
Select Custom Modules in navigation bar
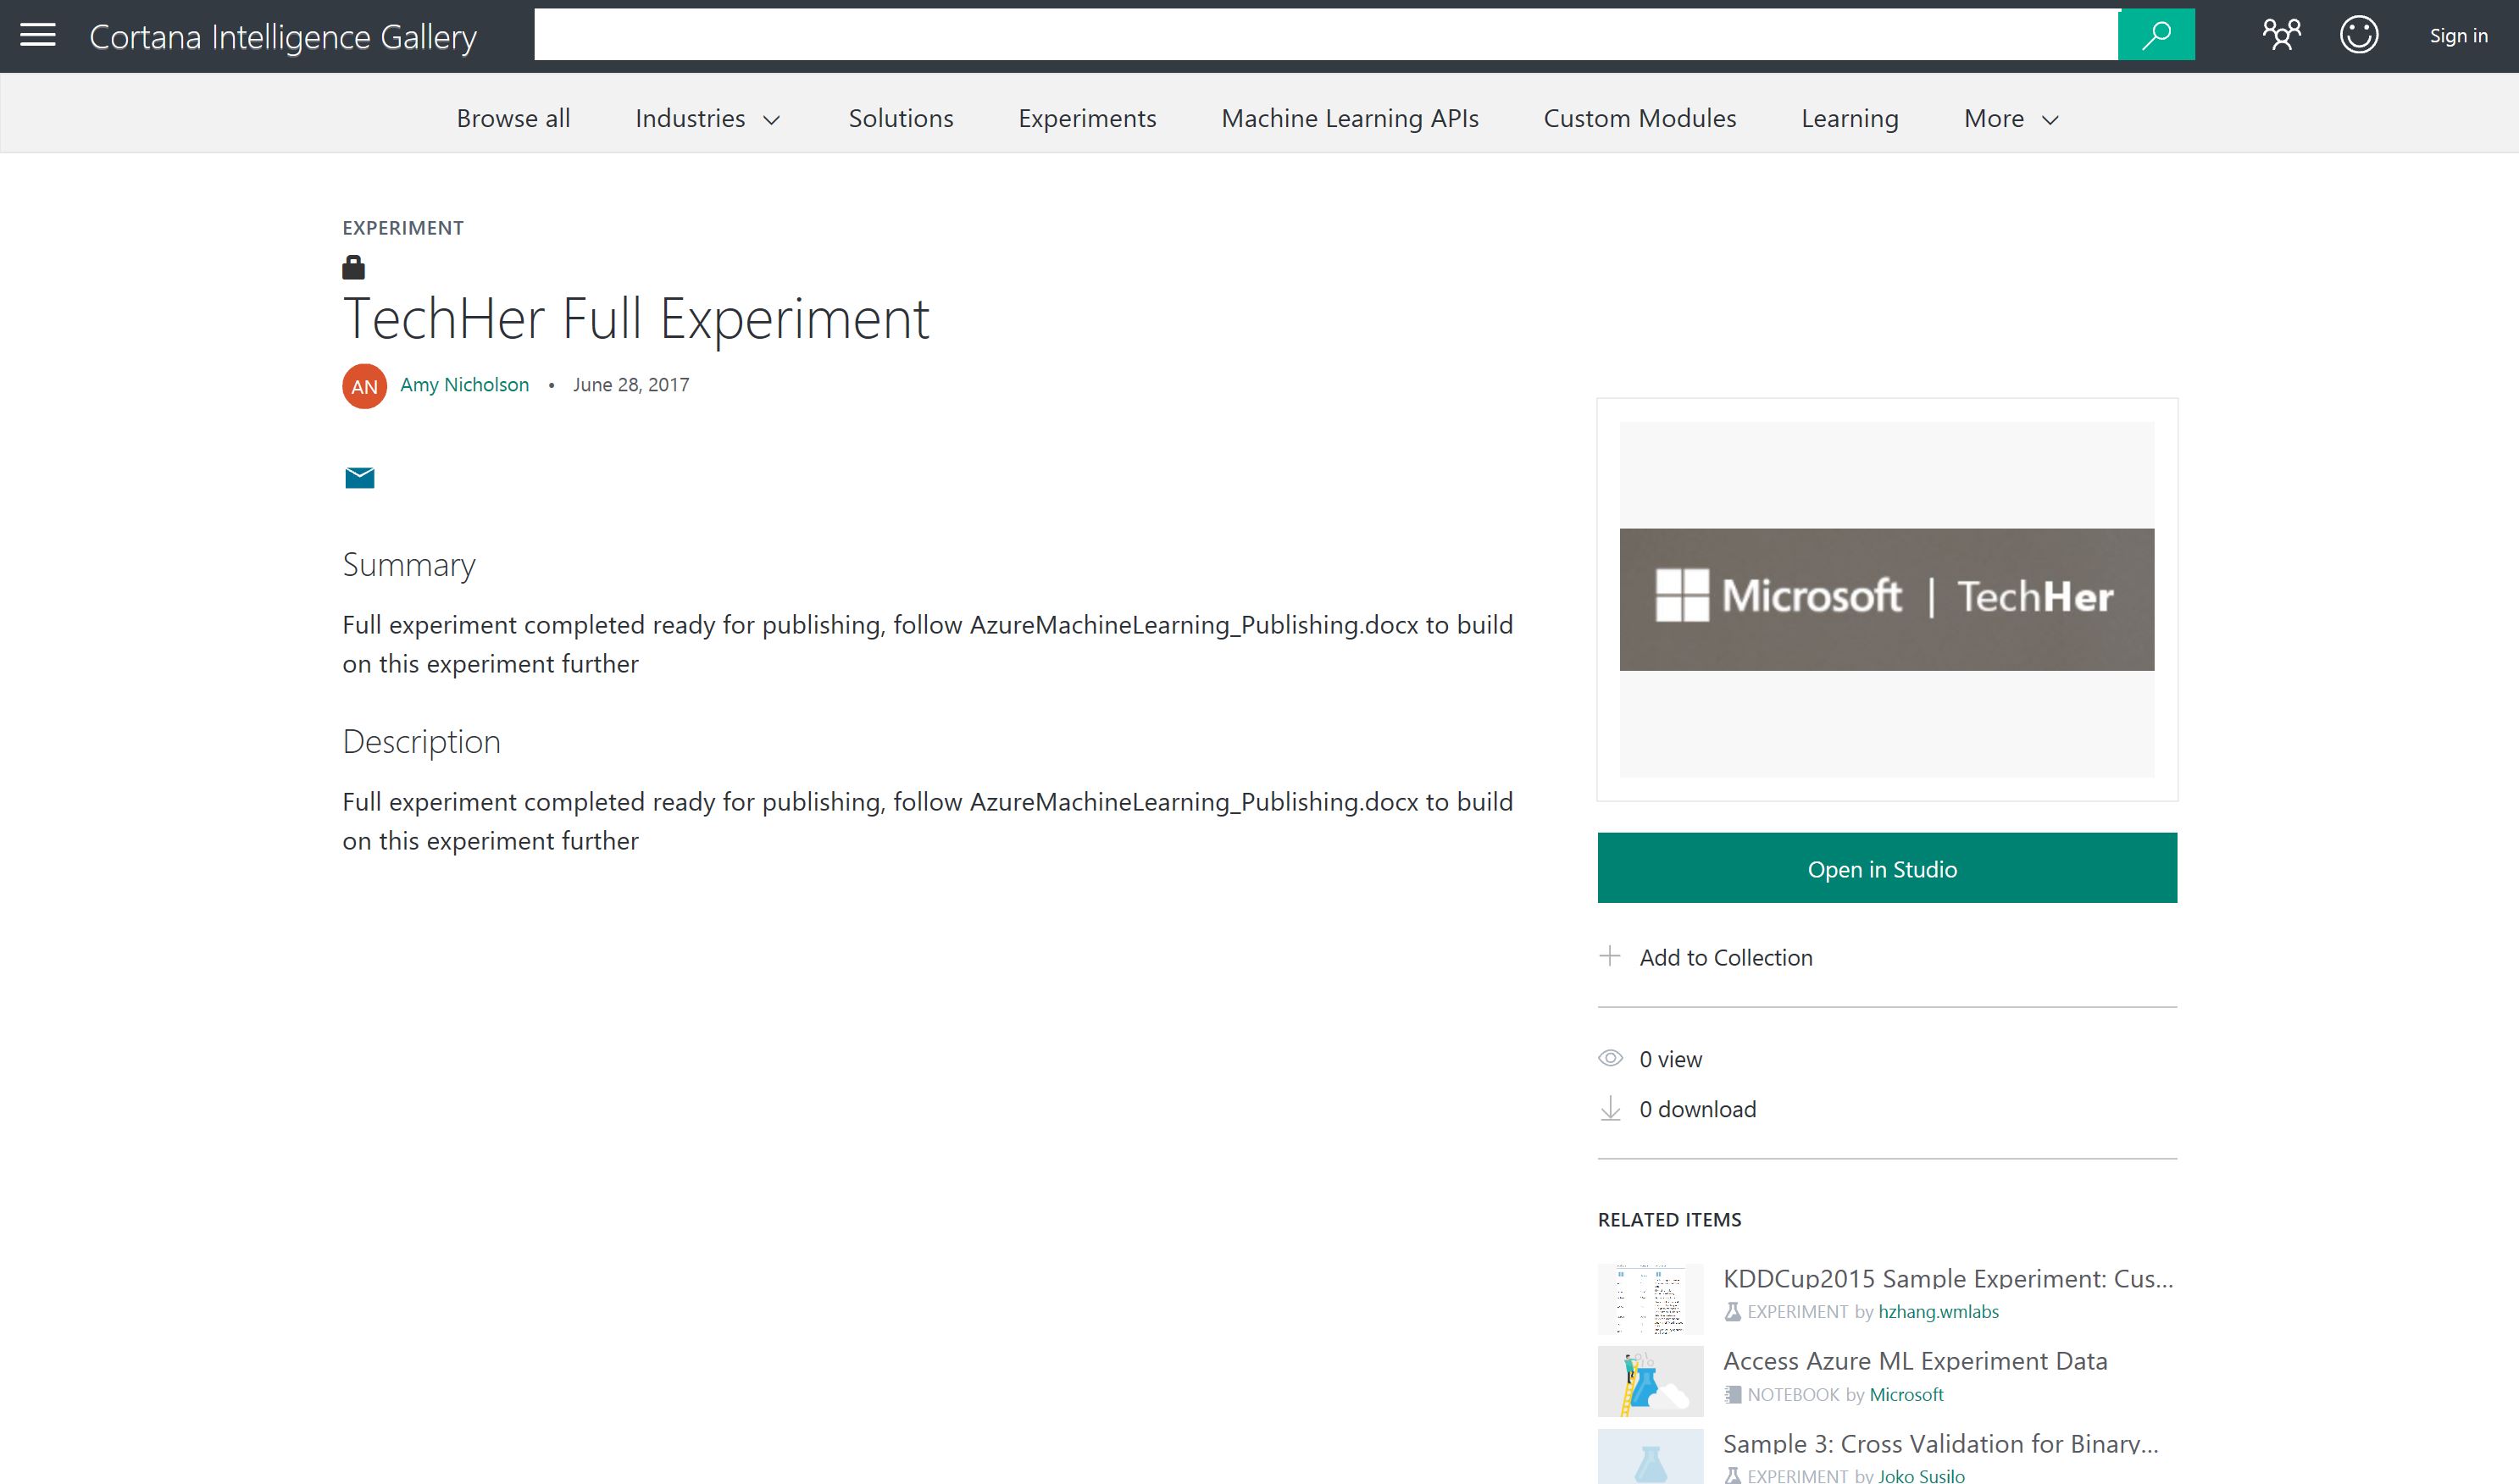pos(1639,119)
